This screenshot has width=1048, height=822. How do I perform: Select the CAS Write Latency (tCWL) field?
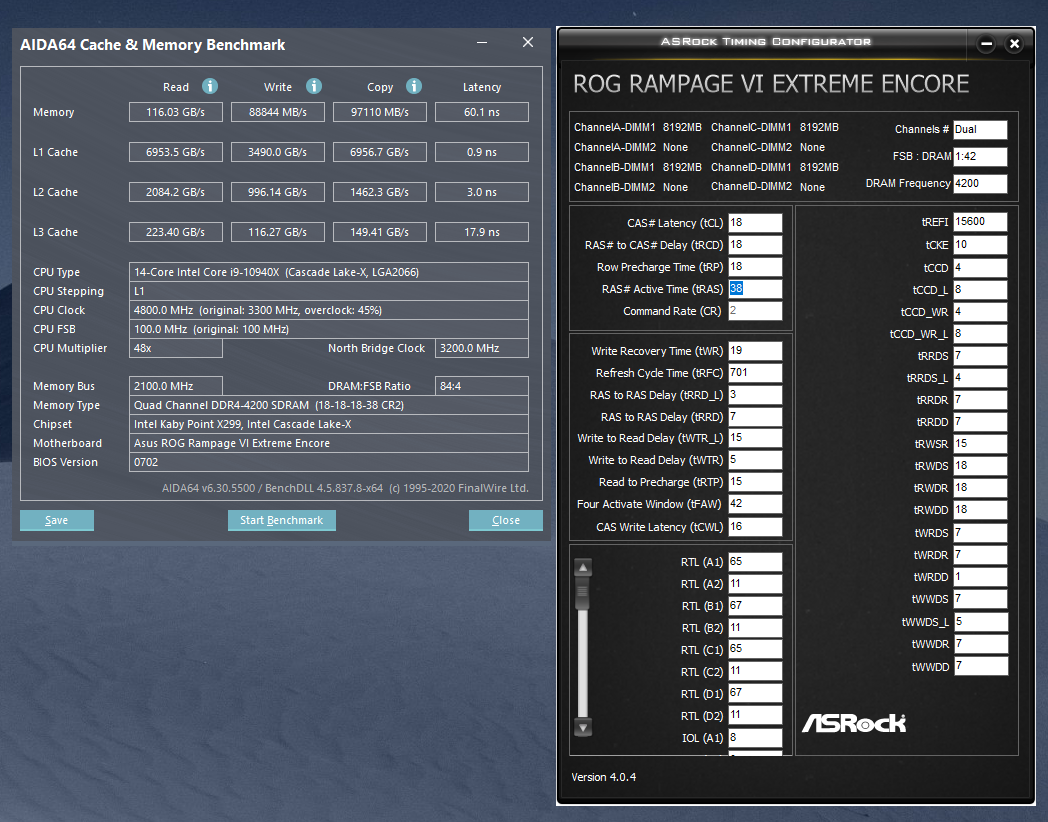point(755,527)
